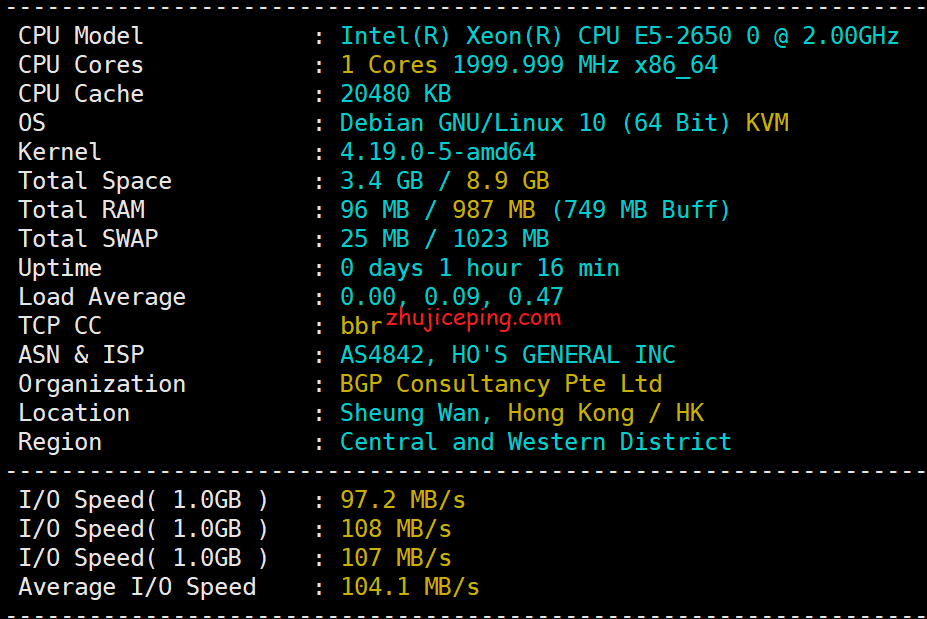Click the '(749 MB Buff)' text
The width and height of the screenshot is (927, 619).
click(641, 210)
